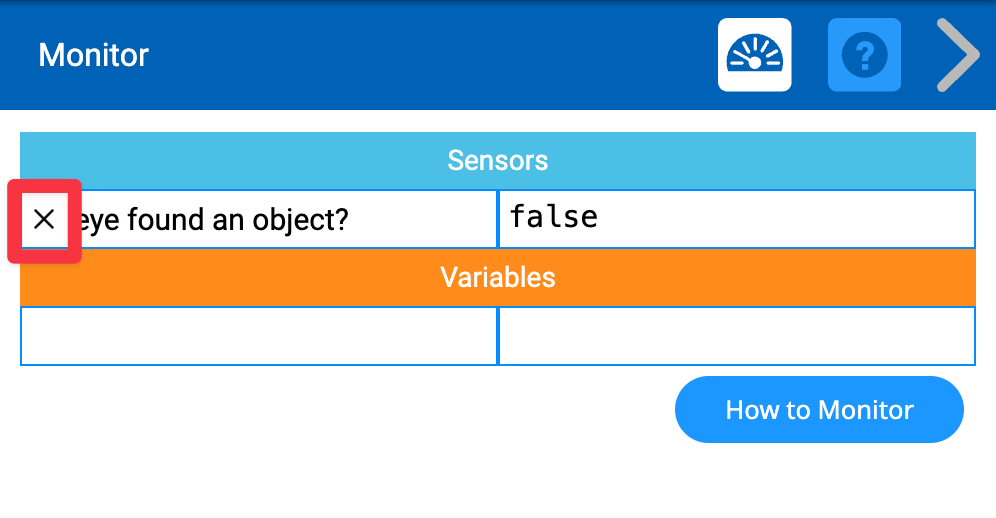Click the Monitor title text
The width and height of the screenshot is (996, 518).
coord(93,55)
